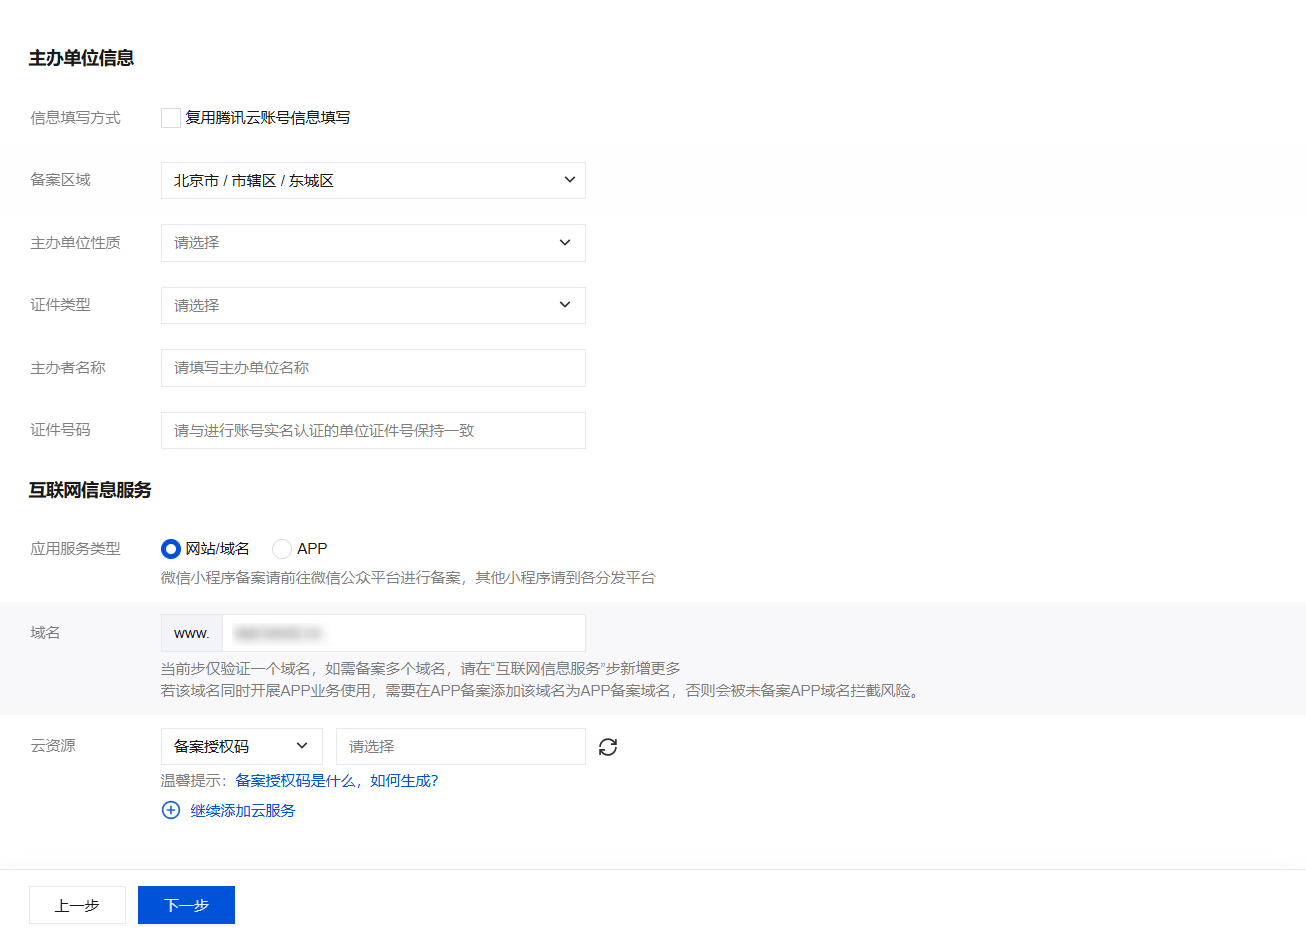1306x940 pixels.
Task: Choose the APP radio option
Action: coord(282,549)
